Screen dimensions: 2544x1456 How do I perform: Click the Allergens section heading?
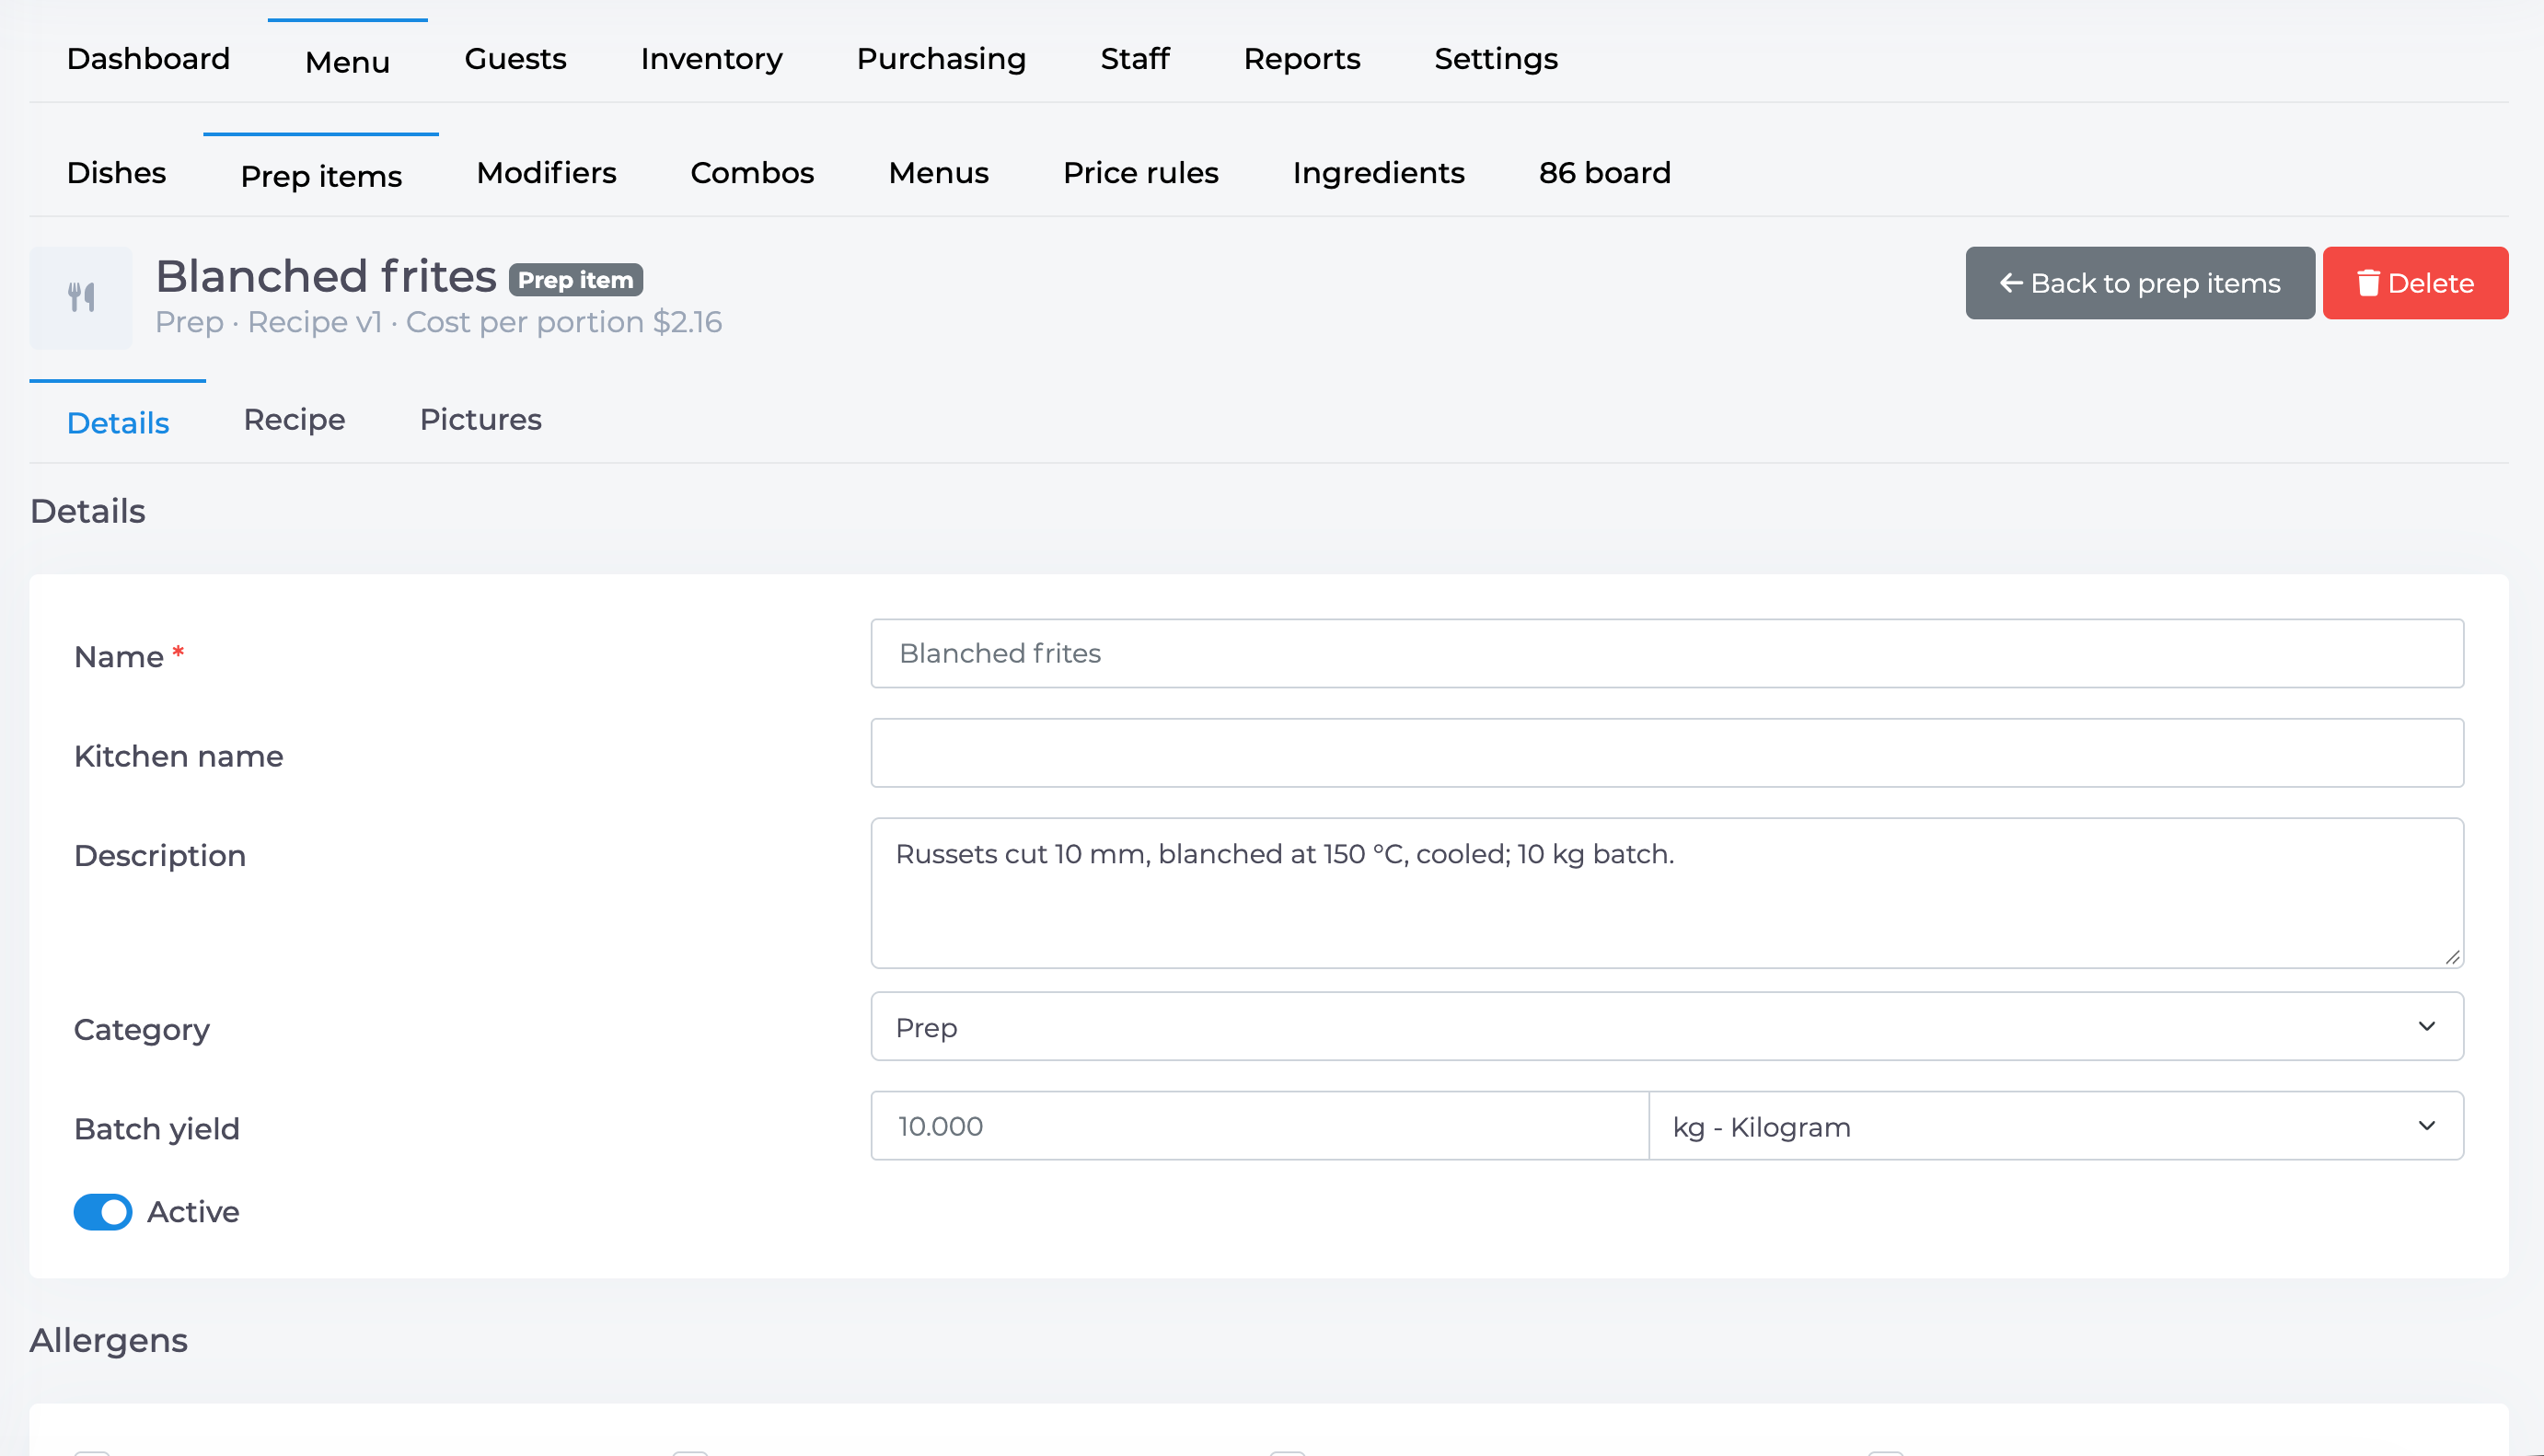click(108, 1340)
